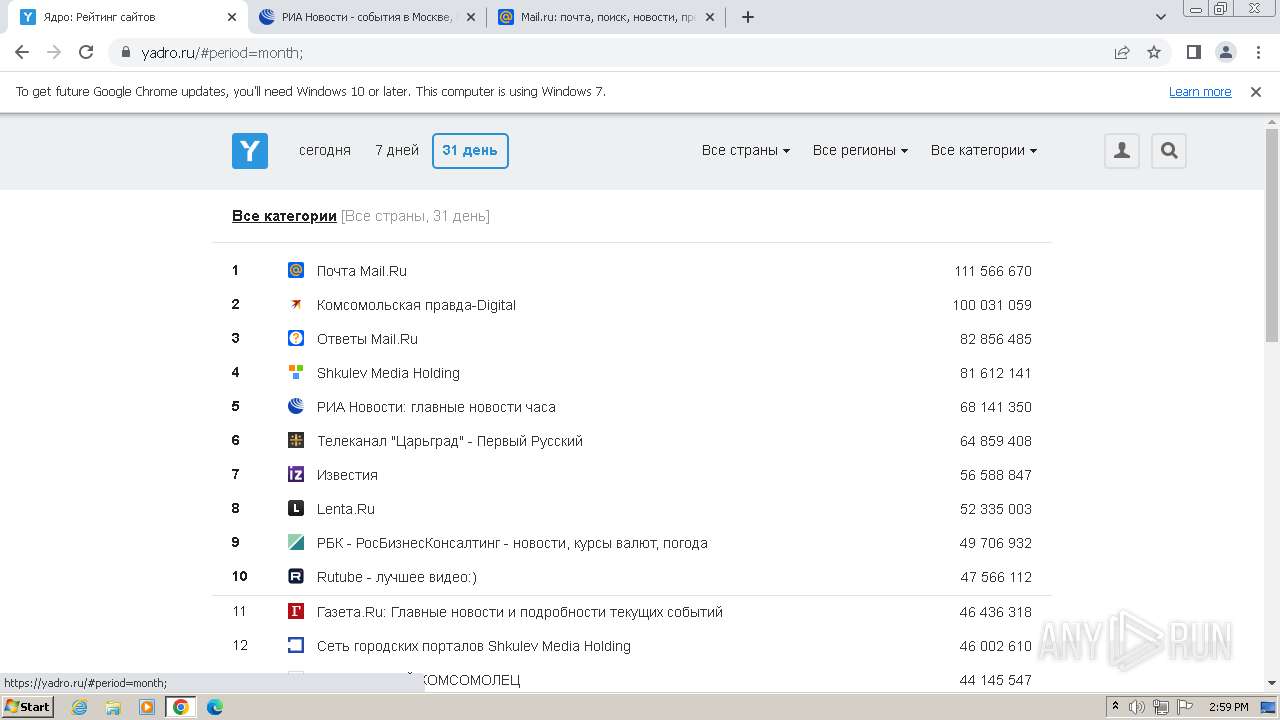Open the site search magnifier button
This screenshot has width=1280, height=720.
(1169, 151)
